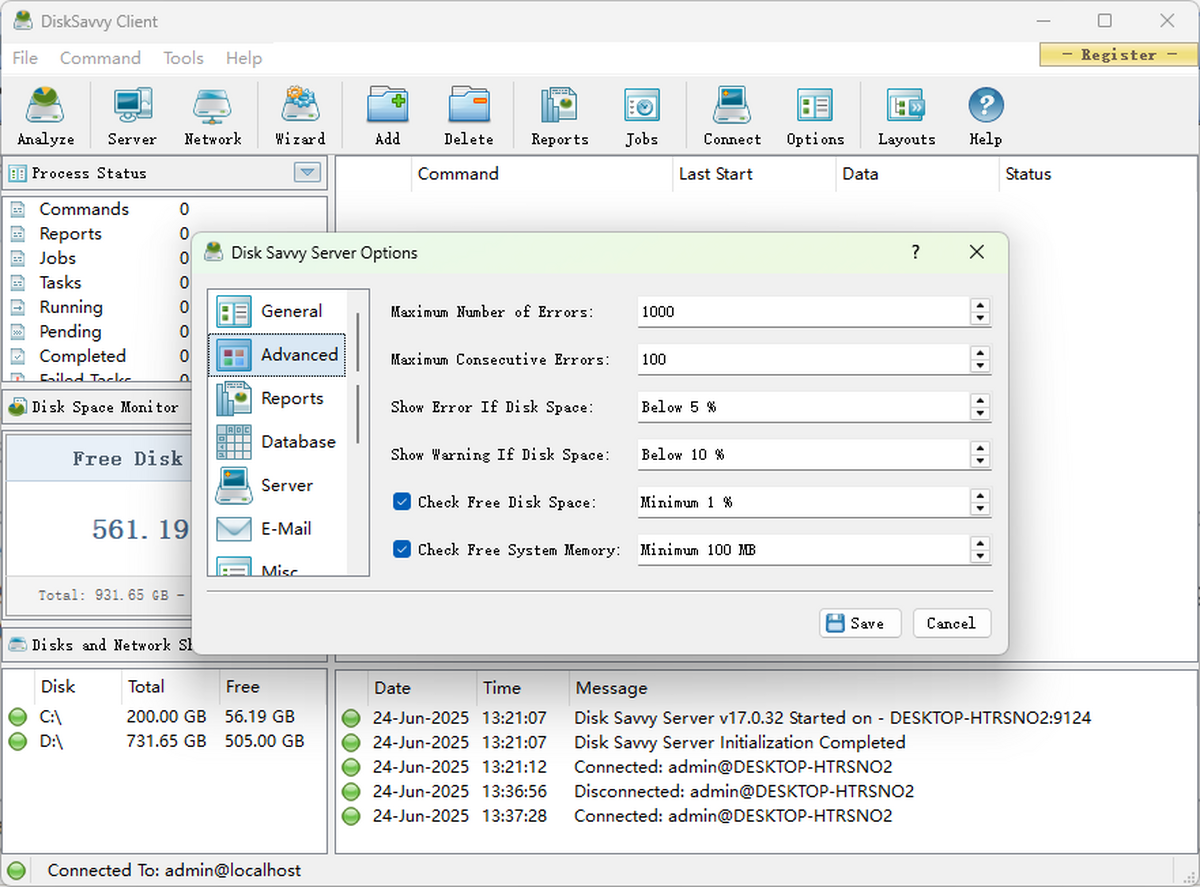The image size is (1200, 887).
Task: Open the Layouts toolbar icon
Action: point(905,114)
